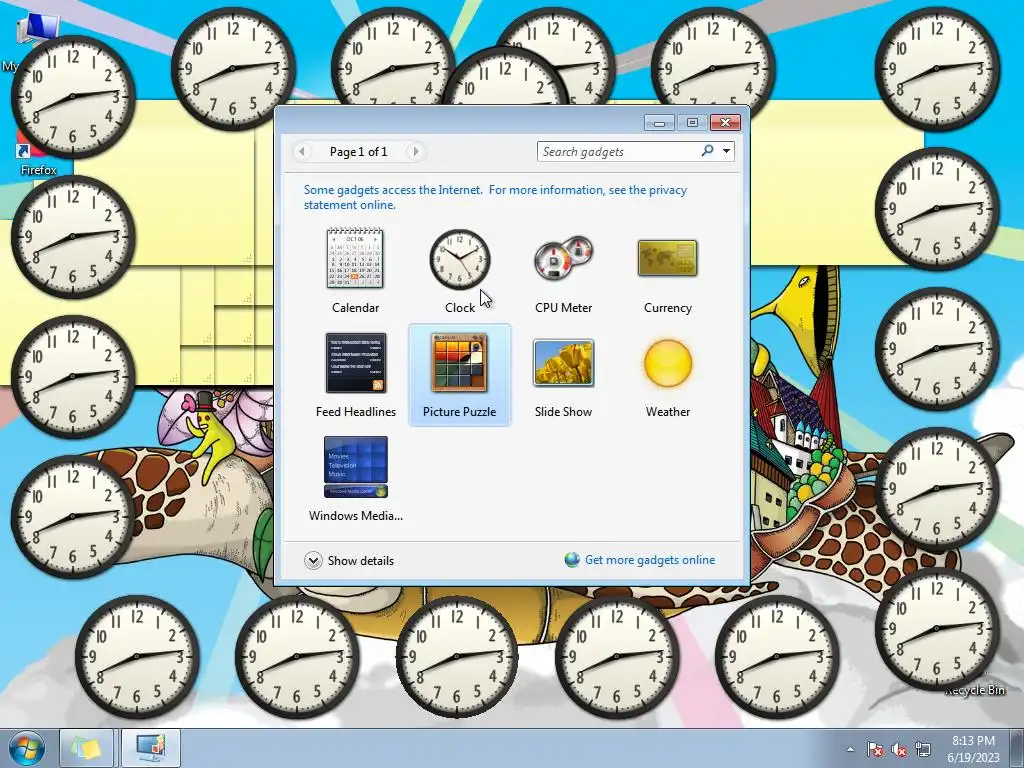Select the Picture Puzzle gadget icon
This screenshot has width=1024, height=768.
tap(459, 363)
